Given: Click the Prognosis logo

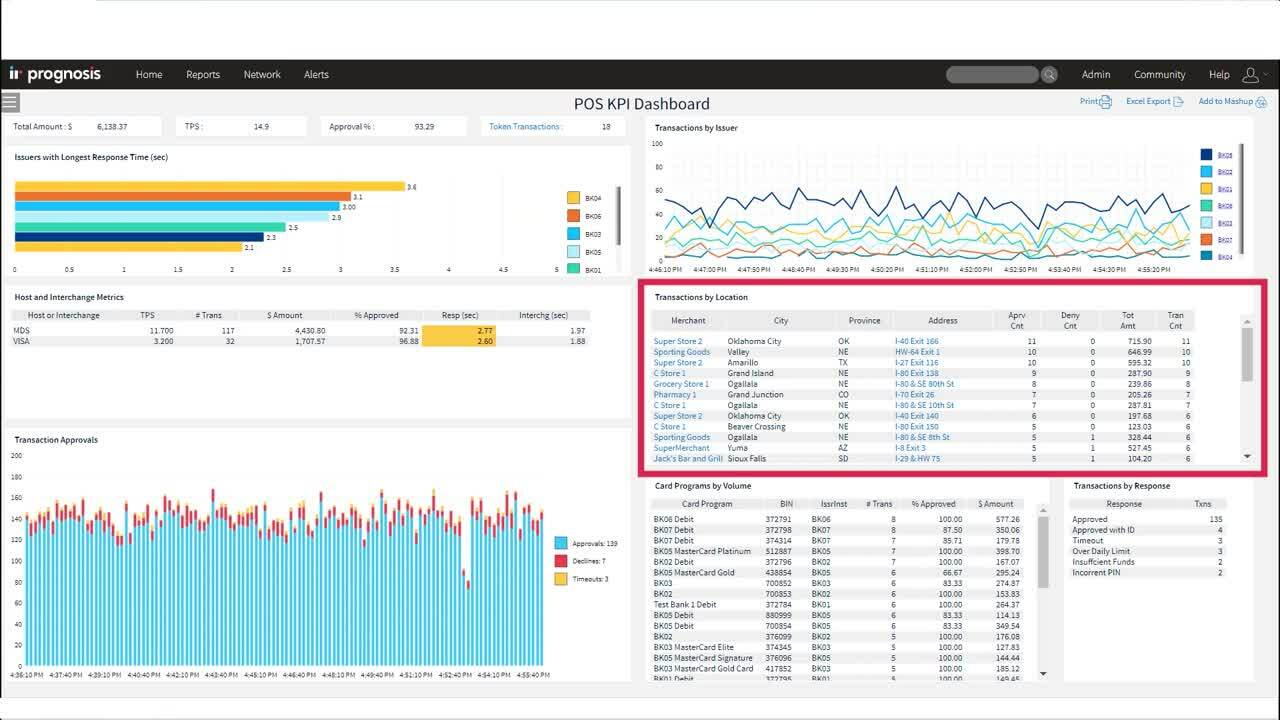Looking at the screenshot, I should pyautogui.click(x=55, y=75).
